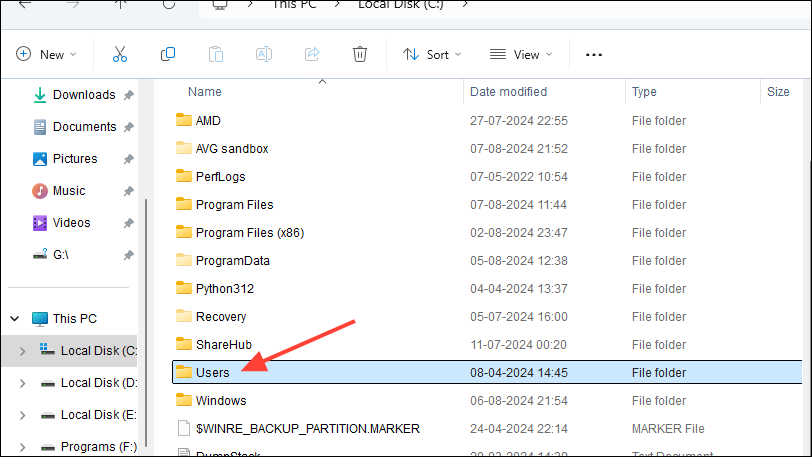Click the Paste clipboard icon
Viewport: 812px width, 457px height.
pyautogui.click(x=216, y=54)
